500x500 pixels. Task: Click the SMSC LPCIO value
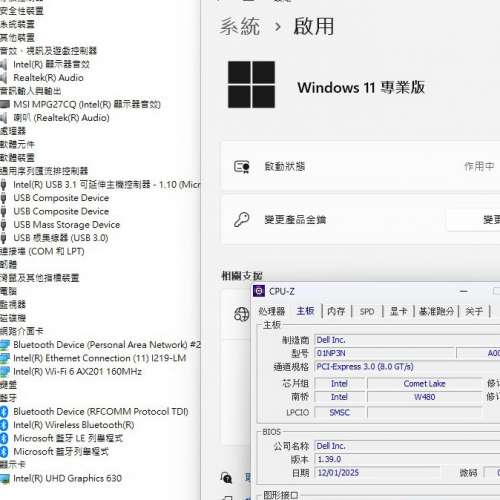pyautogui.click(x=339, y=412)
